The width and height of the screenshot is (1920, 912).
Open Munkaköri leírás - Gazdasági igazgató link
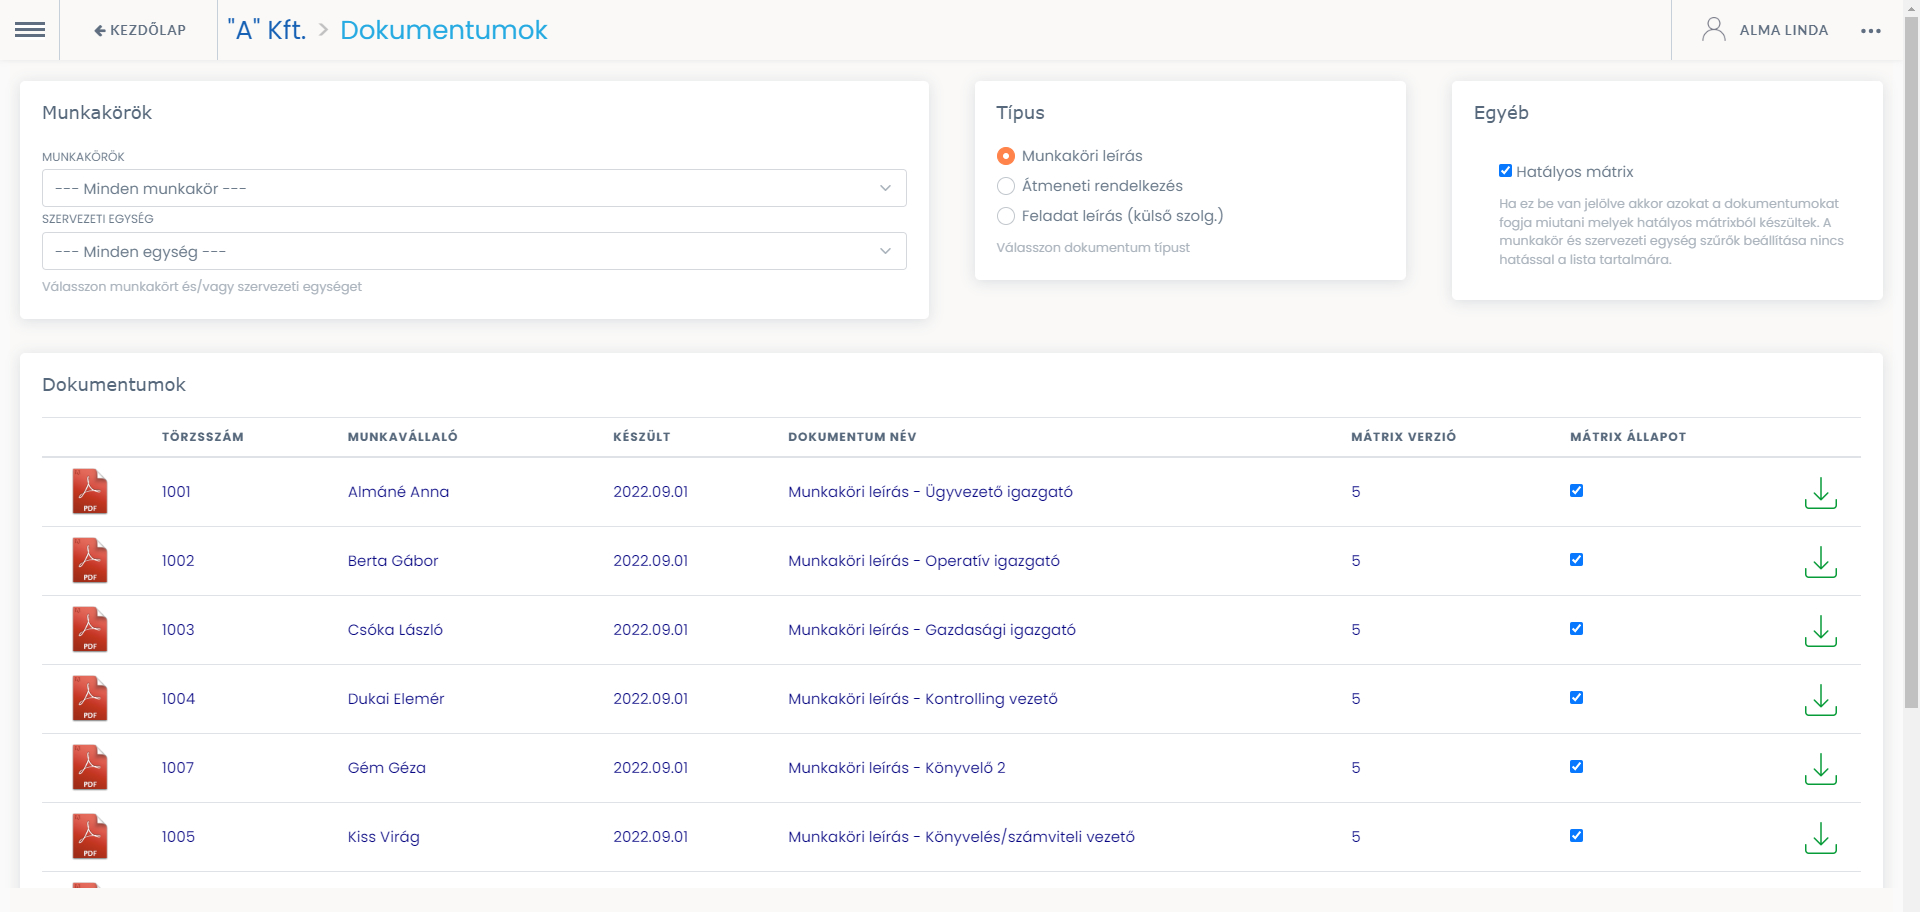(931, 630)
